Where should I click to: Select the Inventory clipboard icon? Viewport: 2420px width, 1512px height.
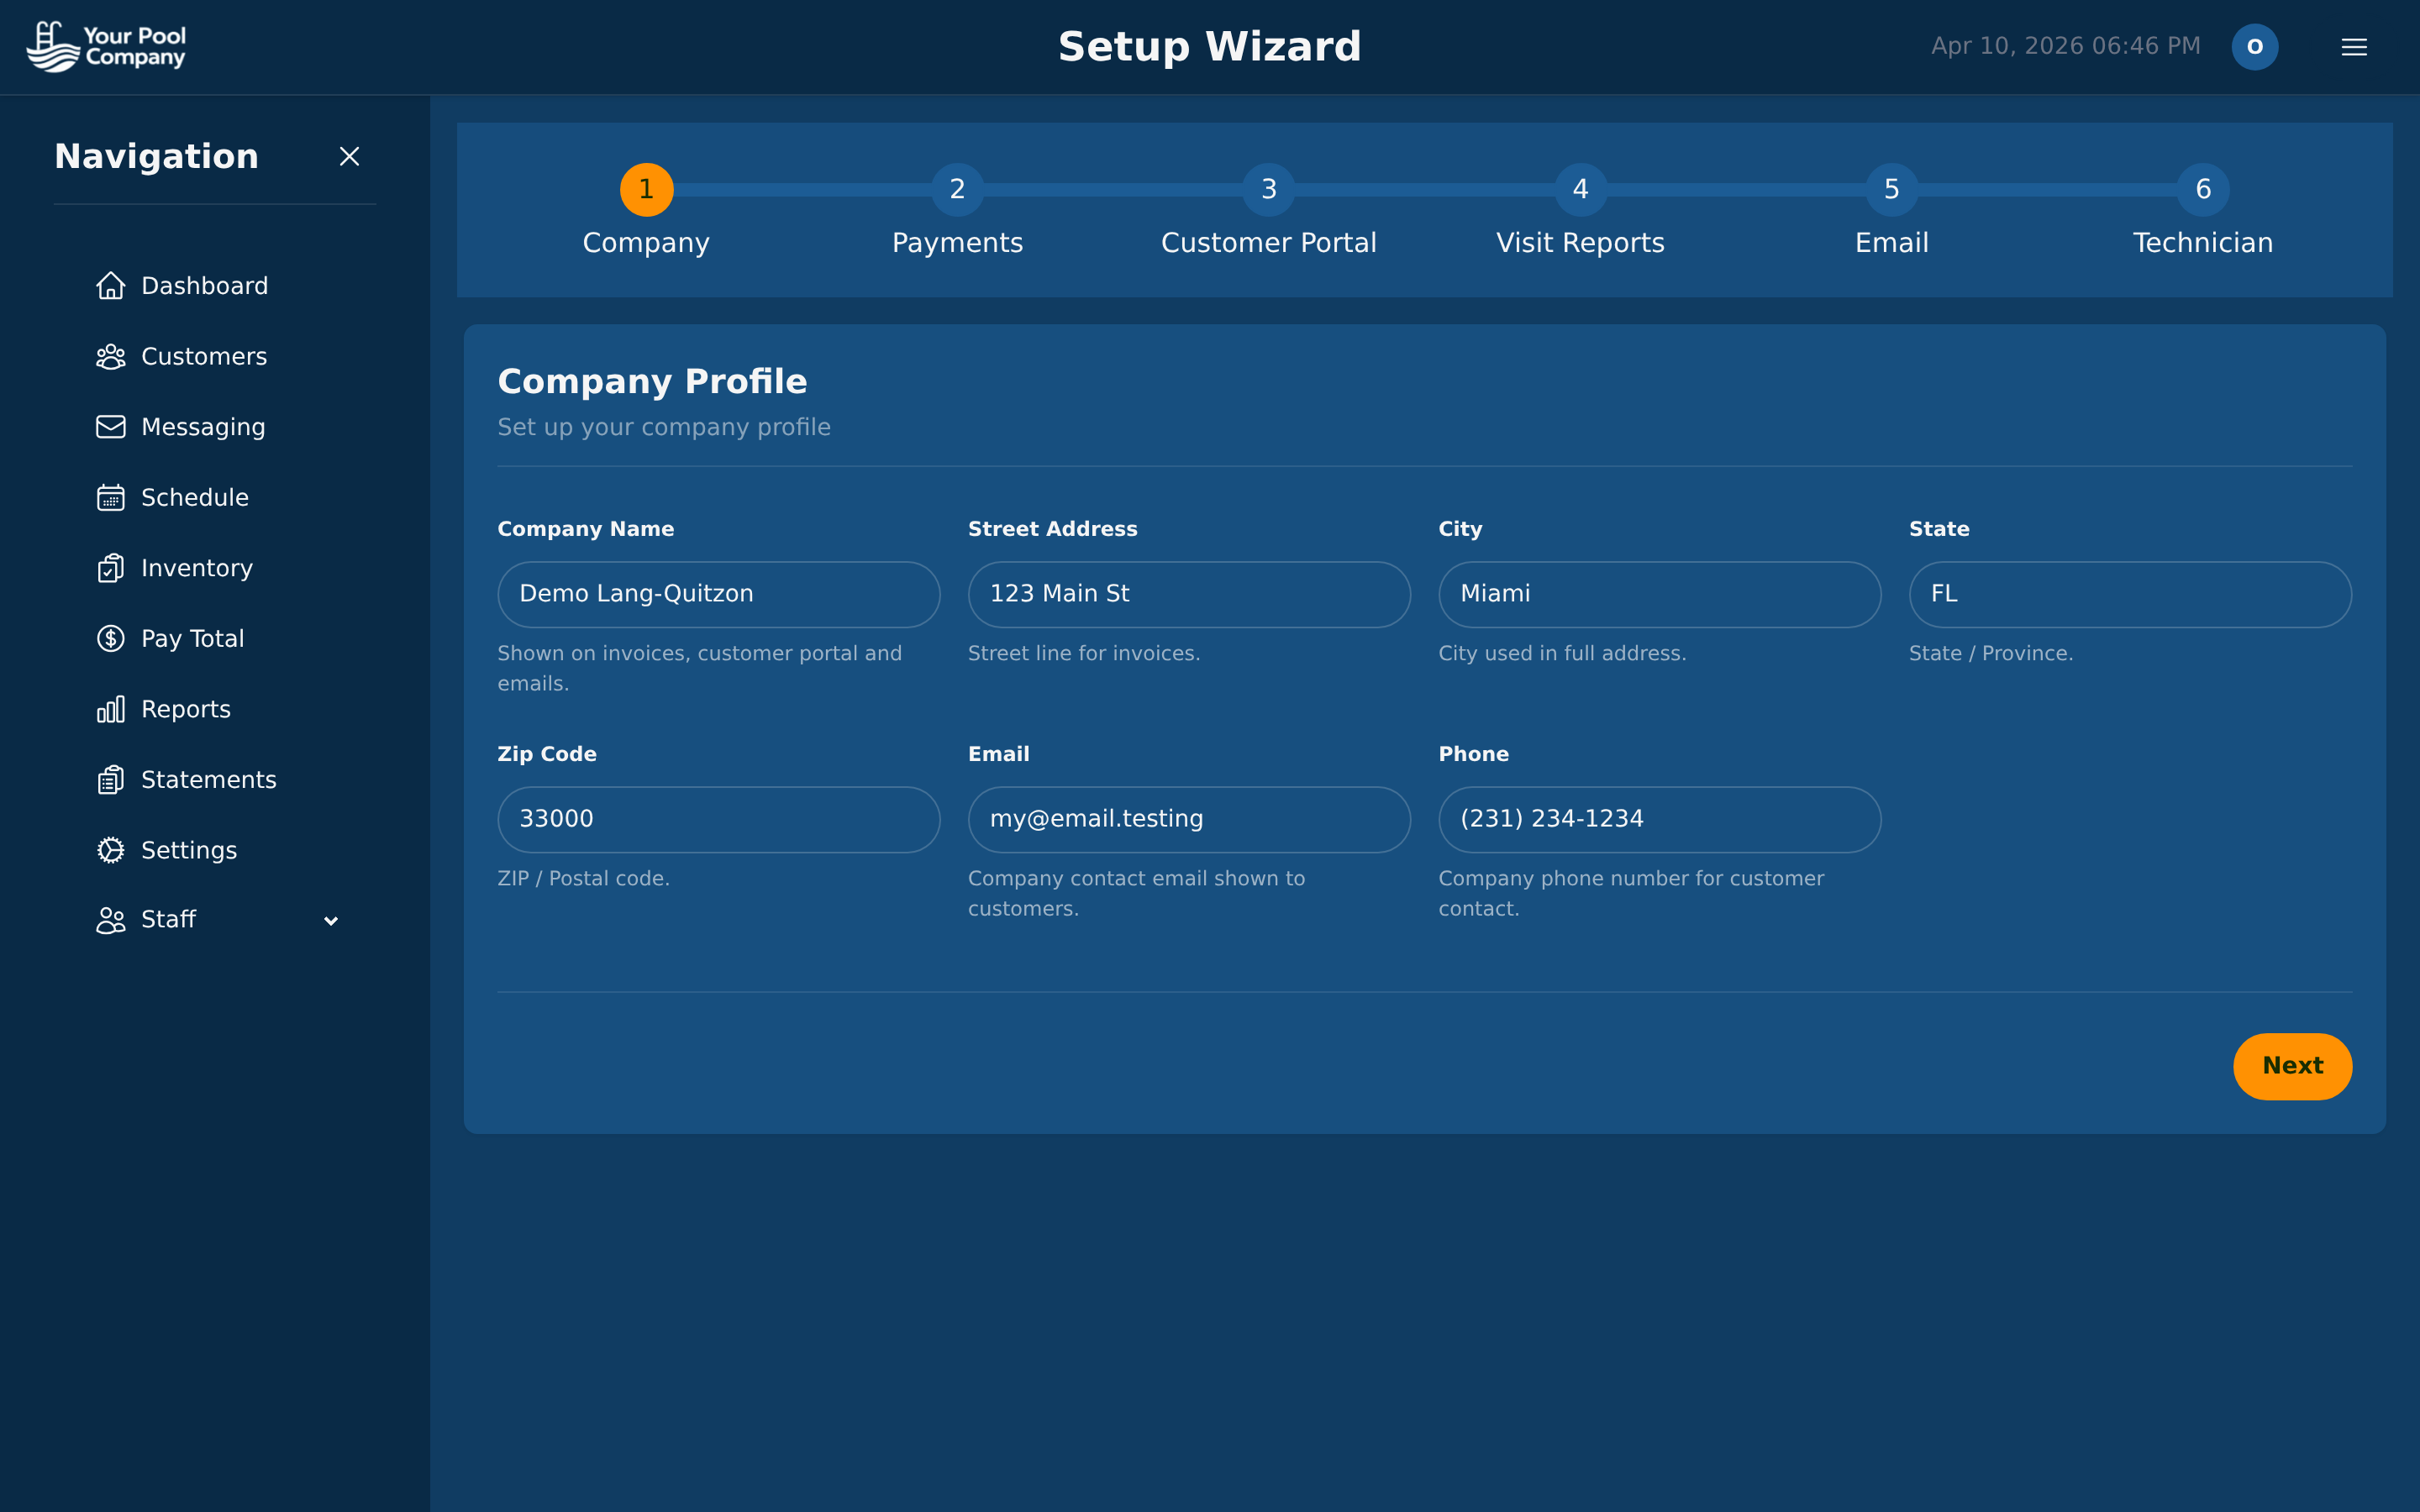point(111,567)
